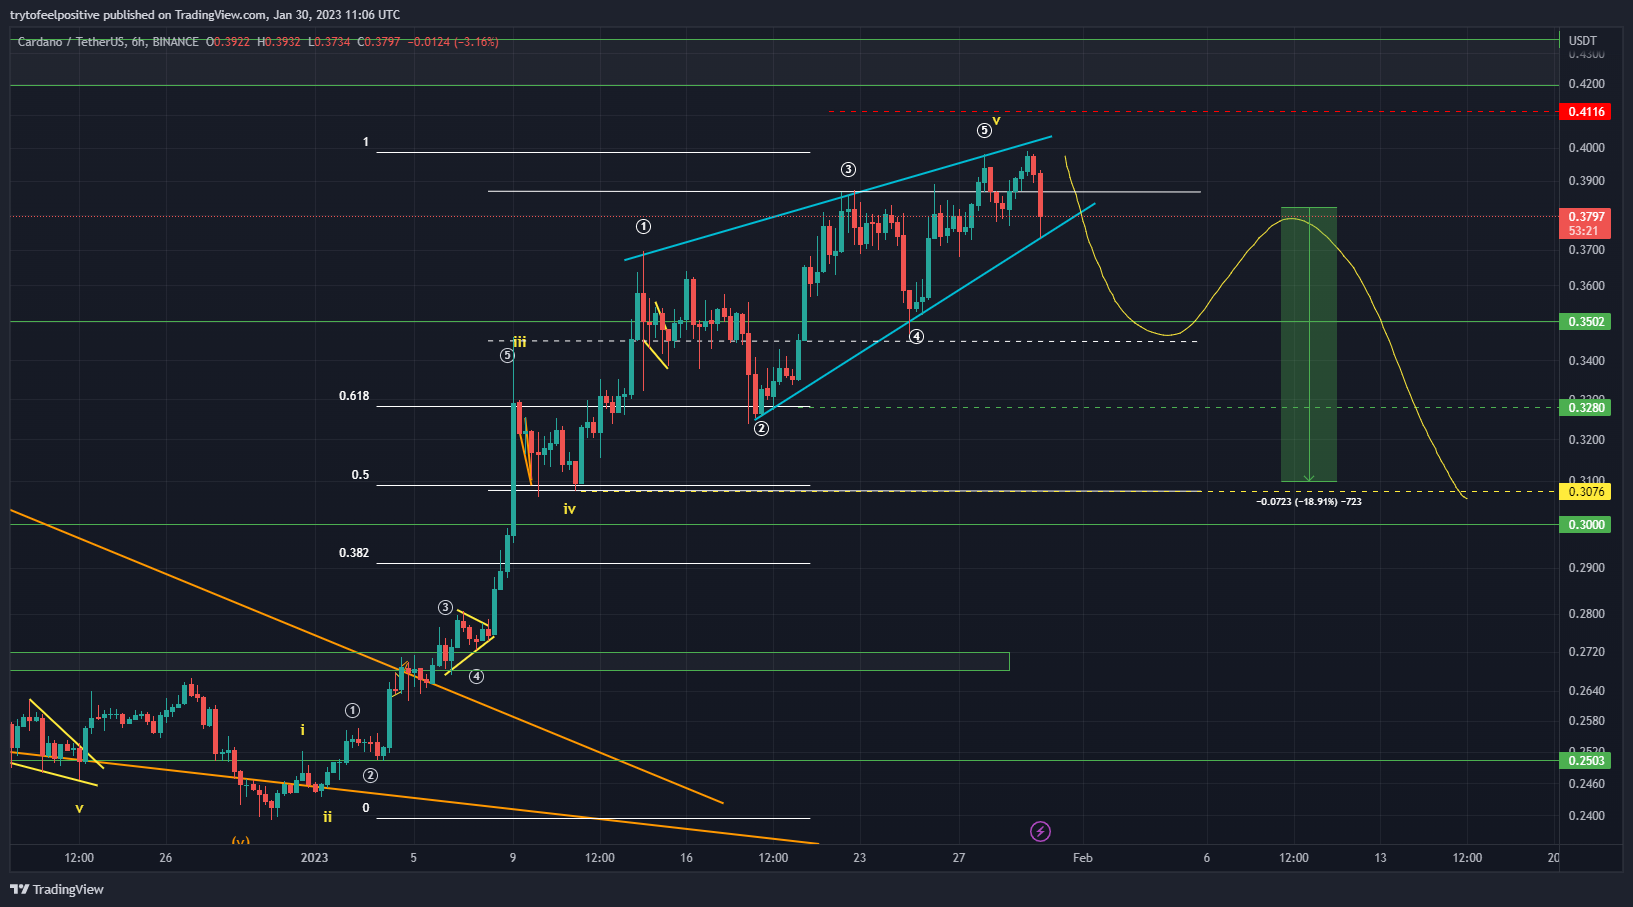
Task: Click the green 0.3280 price level label
Action: point(1586,408)
